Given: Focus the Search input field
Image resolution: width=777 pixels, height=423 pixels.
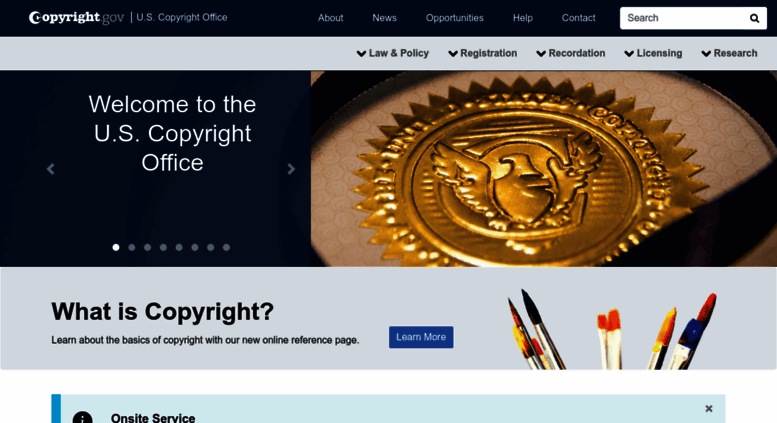Looking at the screenshot, I should point(683,18).
